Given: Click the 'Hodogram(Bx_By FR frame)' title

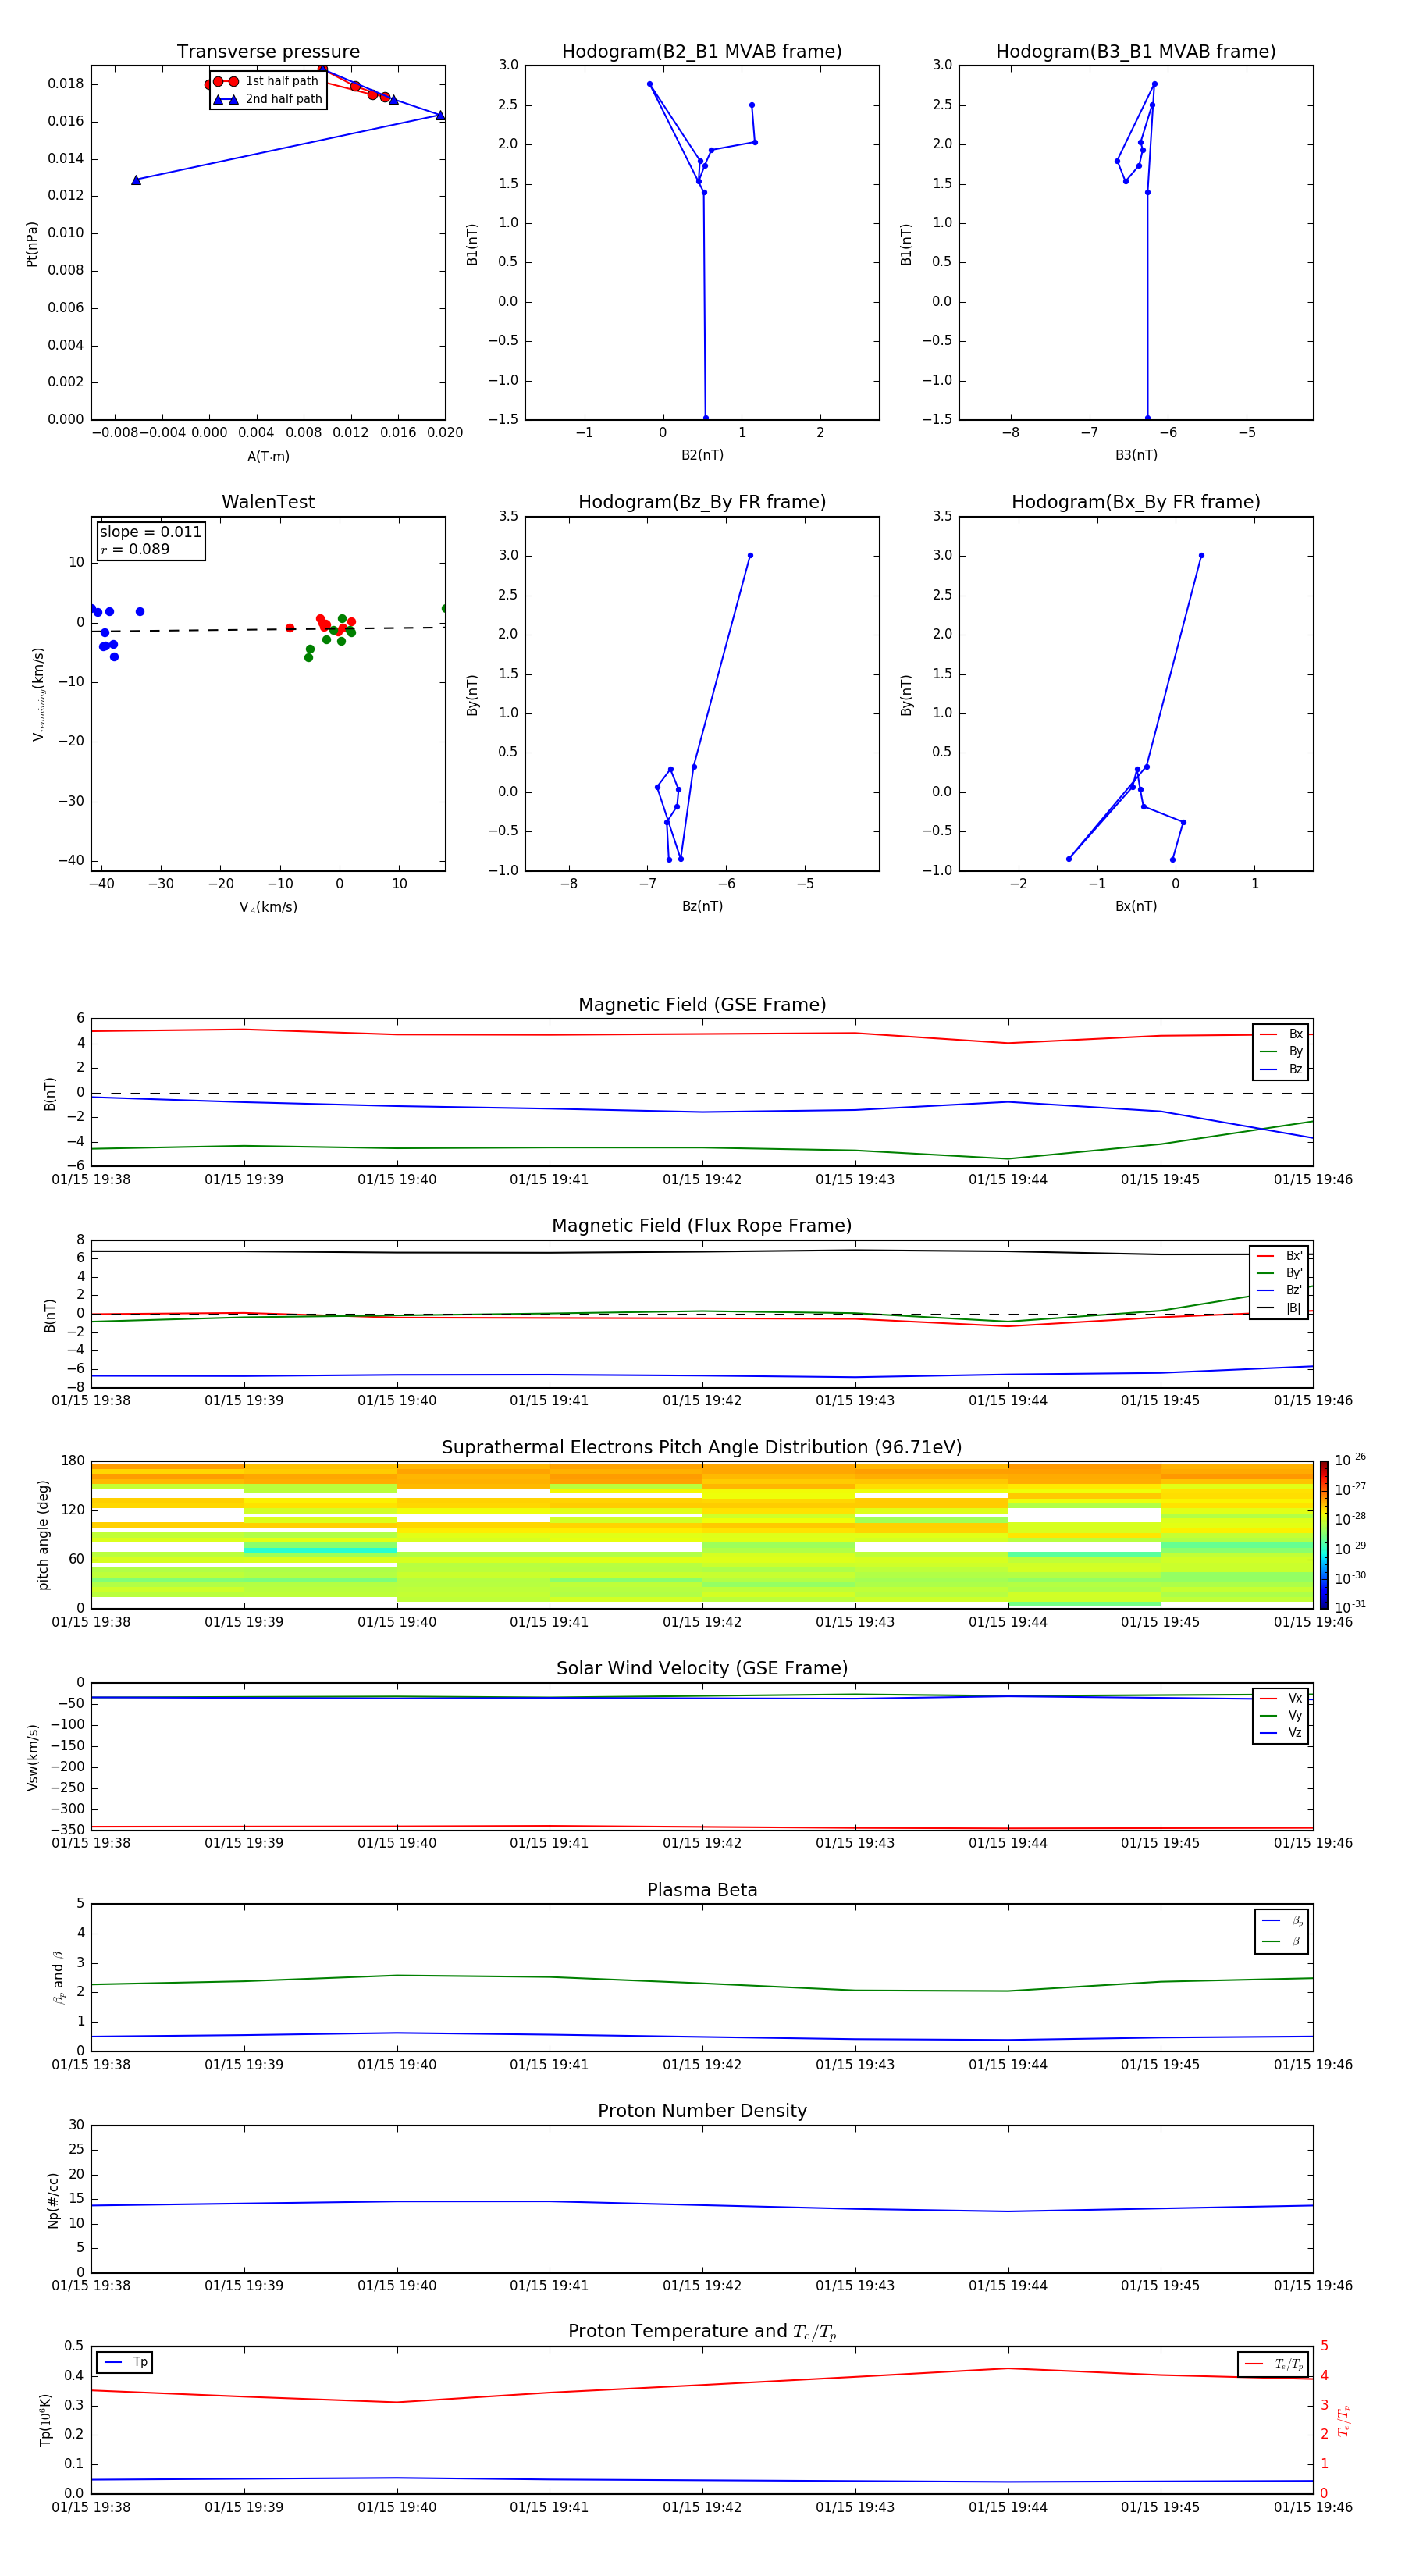Looking at the screenshot, I should pyautogui.click(x=1136, y=502).
